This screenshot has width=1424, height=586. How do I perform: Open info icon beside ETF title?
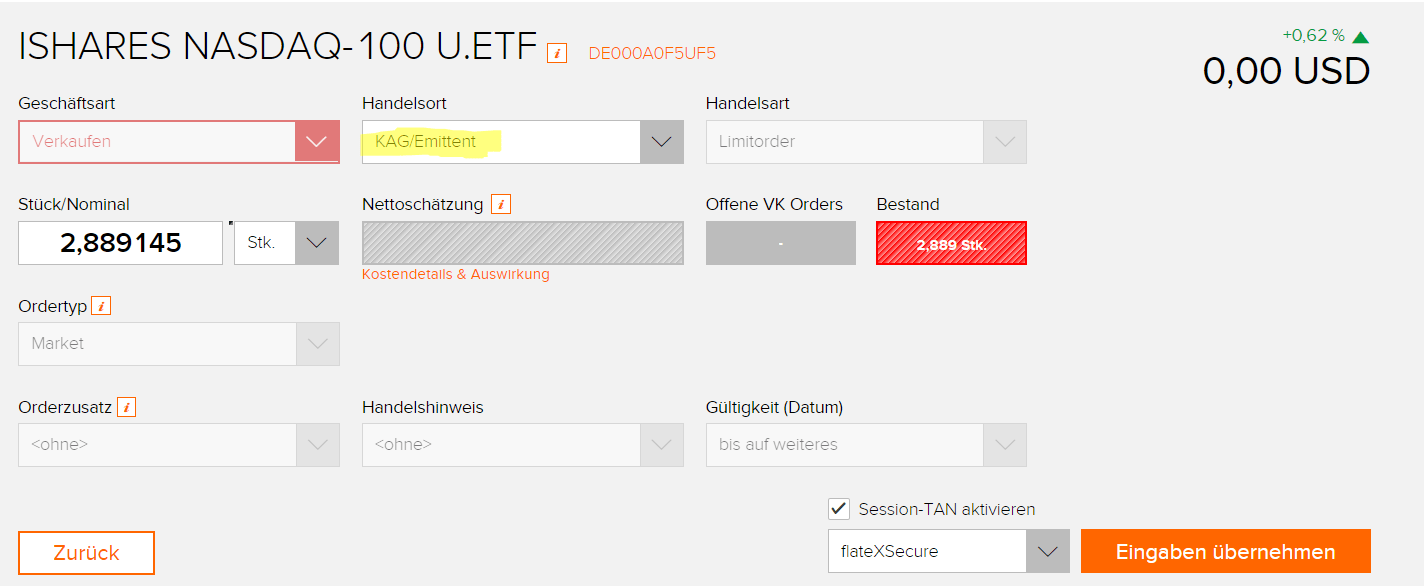click(x=557, y=53)
